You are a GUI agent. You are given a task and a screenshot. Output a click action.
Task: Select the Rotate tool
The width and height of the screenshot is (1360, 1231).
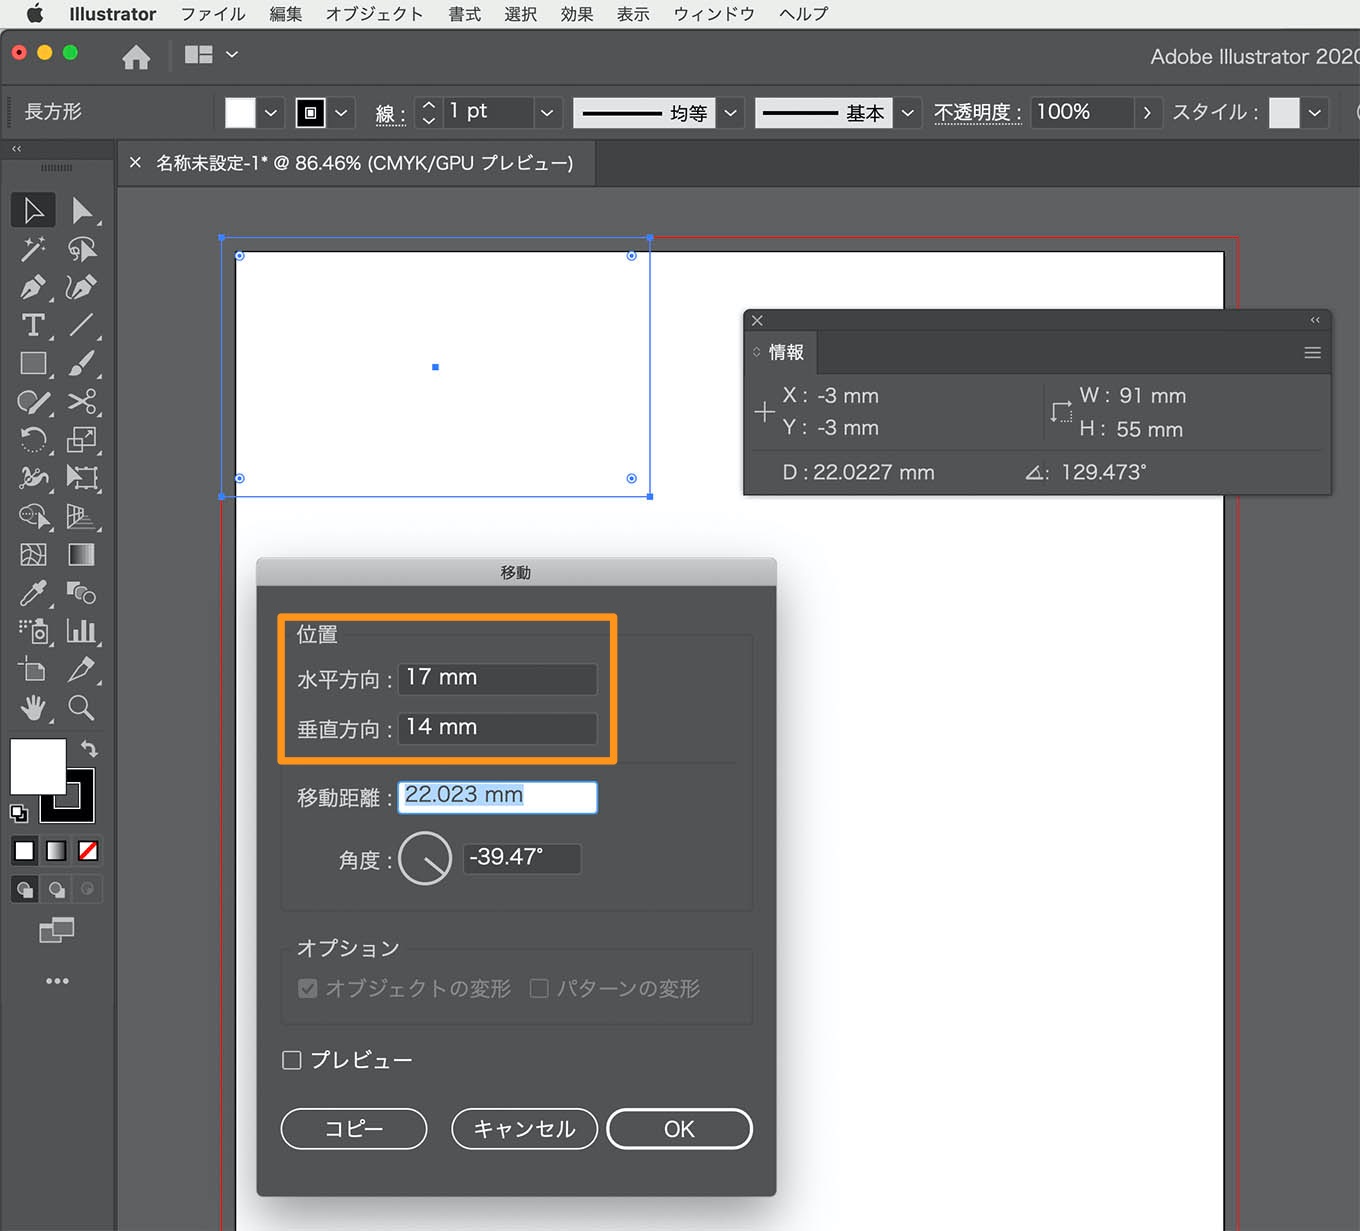pyautogui.click(x=33, y=440)
